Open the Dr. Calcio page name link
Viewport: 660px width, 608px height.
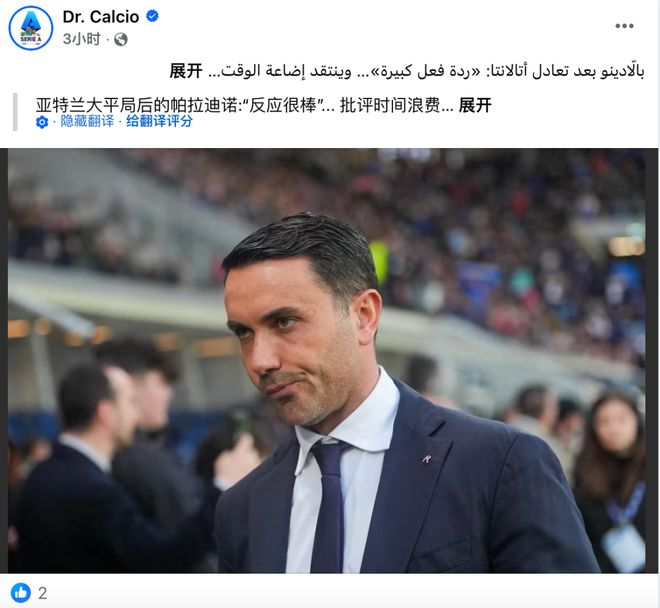tap(101, 17)
